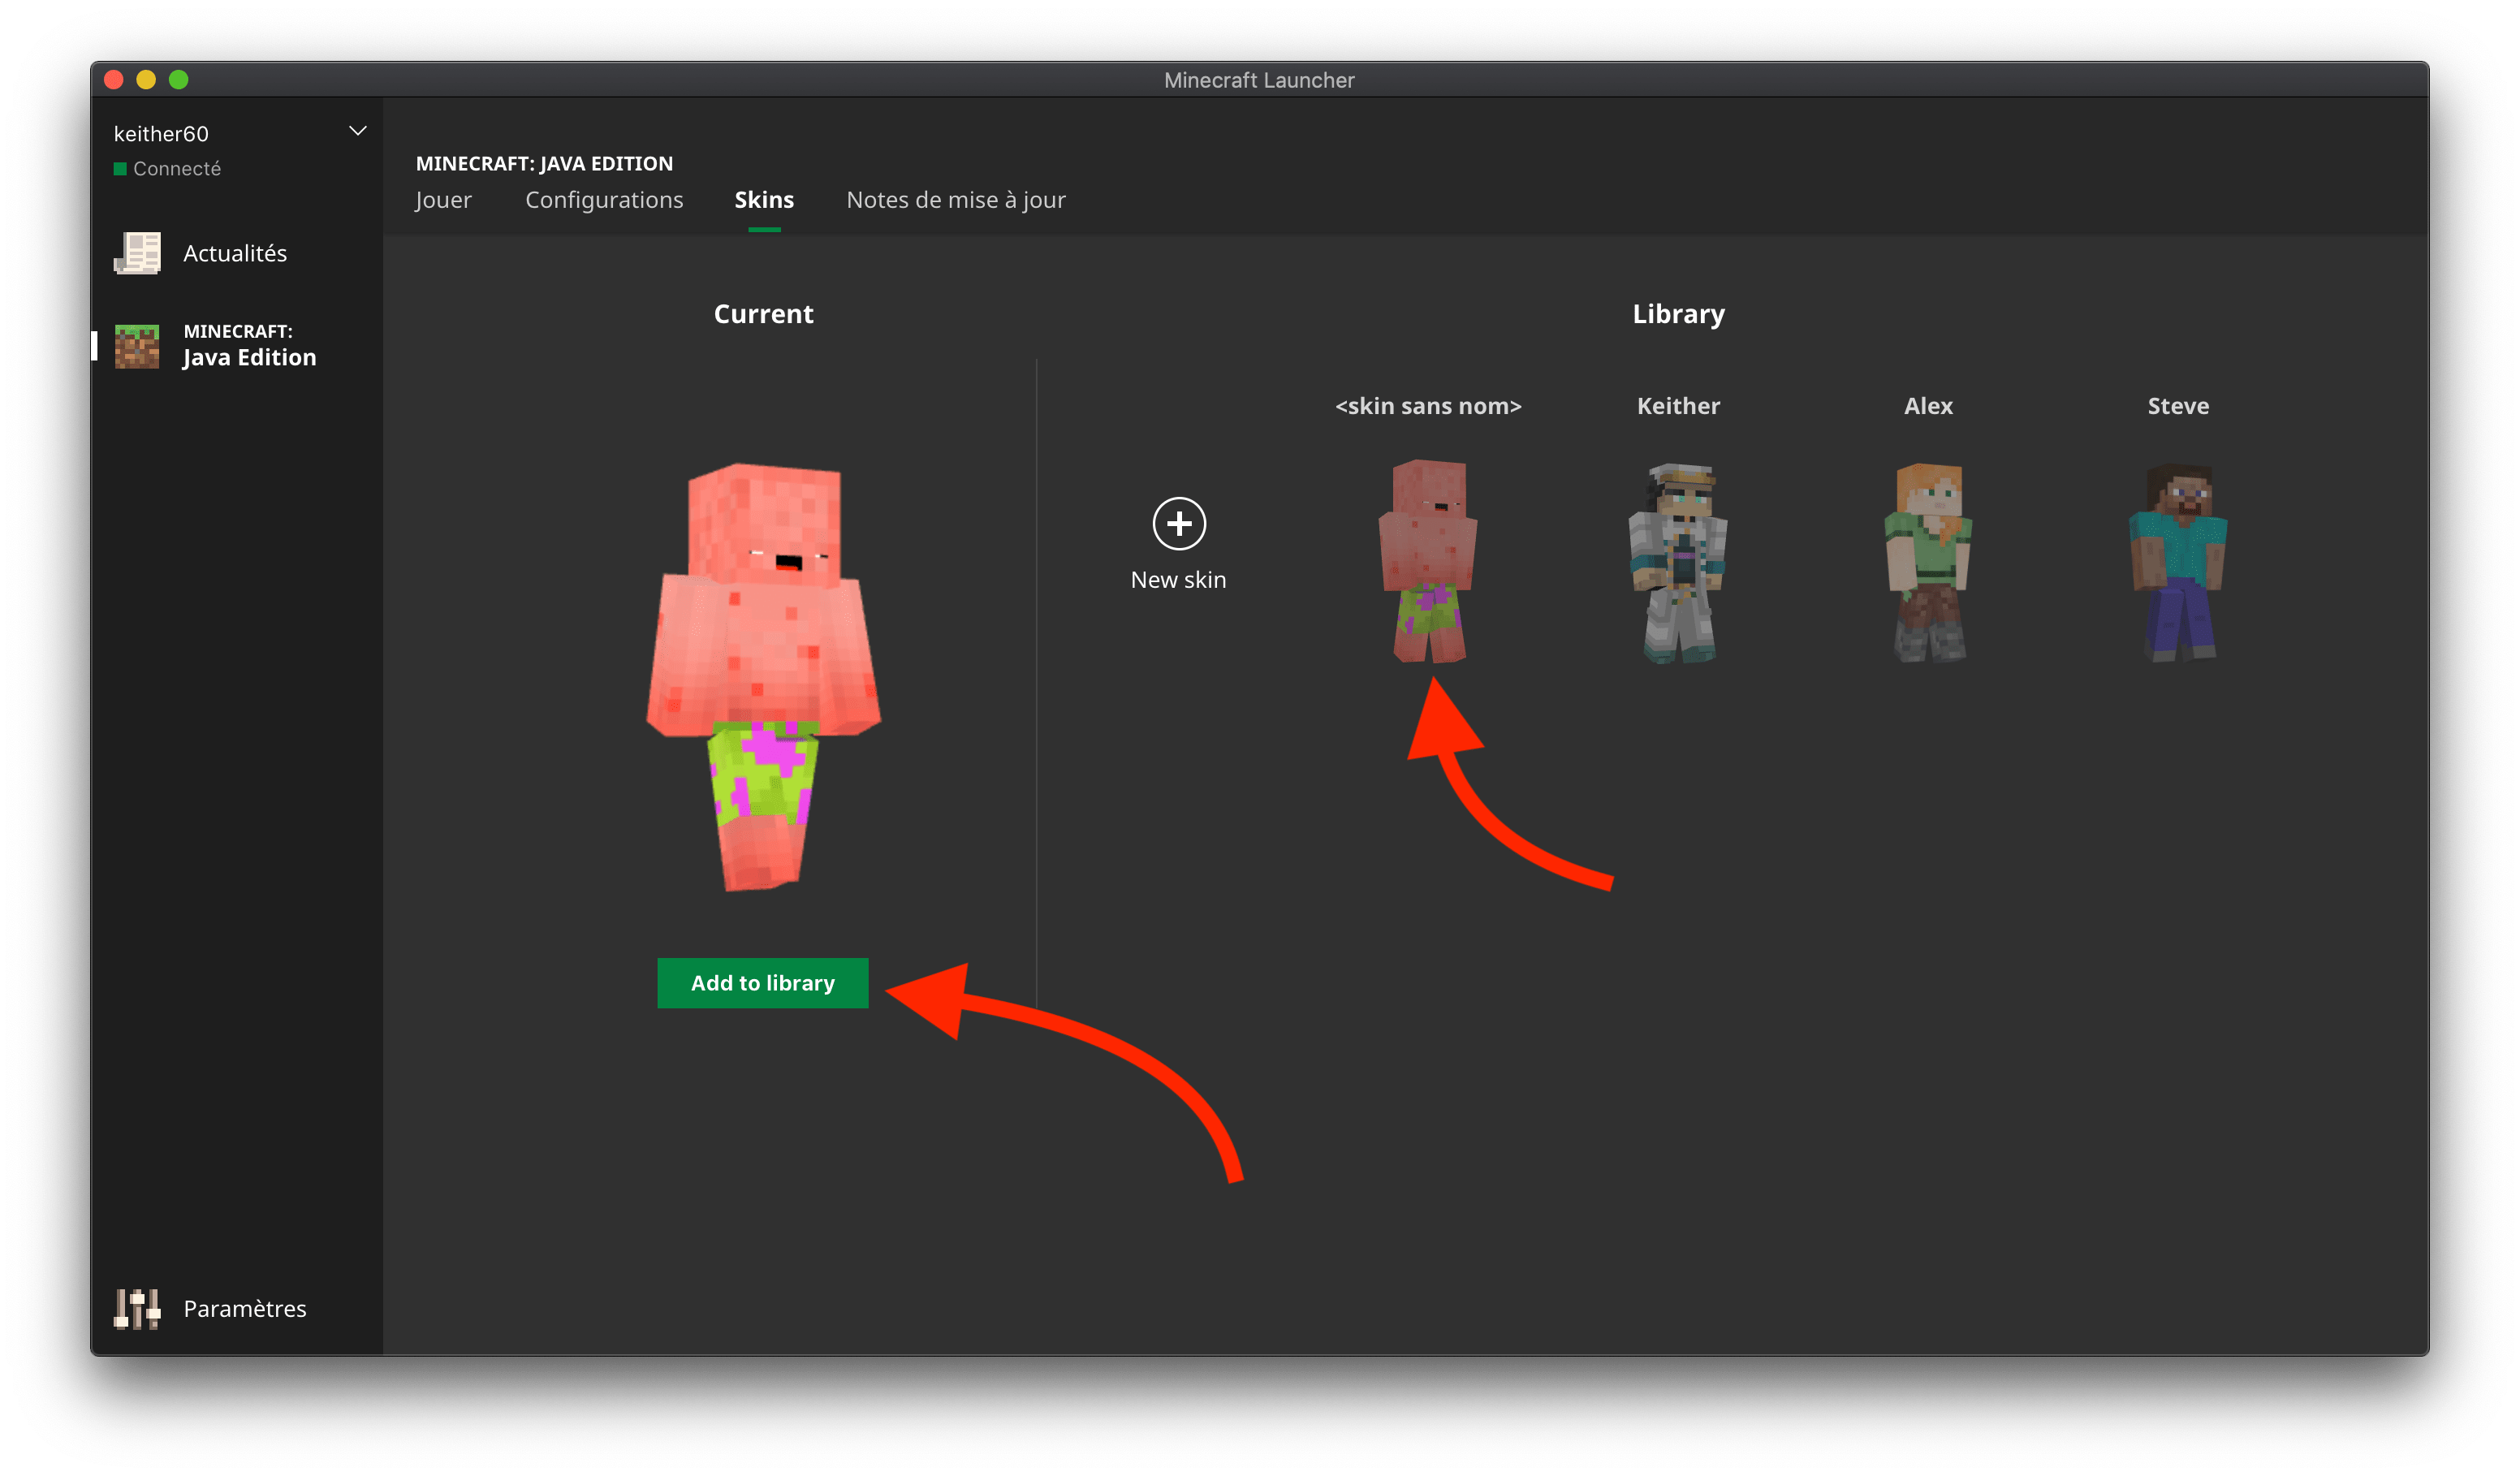Viewport: 2520px width, 1476px height.
Task: Open the Actualités newspaper icon
Action: [137, 253]
